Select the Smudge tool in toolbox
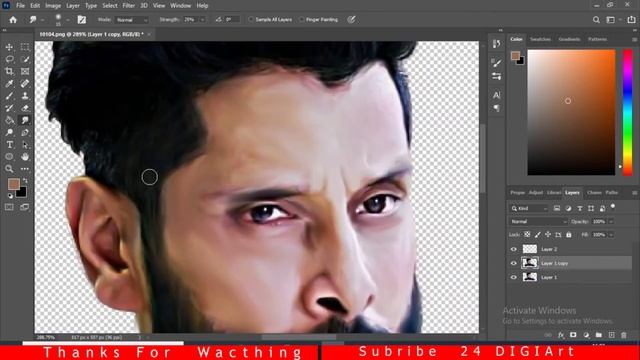Screen dimensions: 640x360 pyautogui.click(x=25, y=120)
